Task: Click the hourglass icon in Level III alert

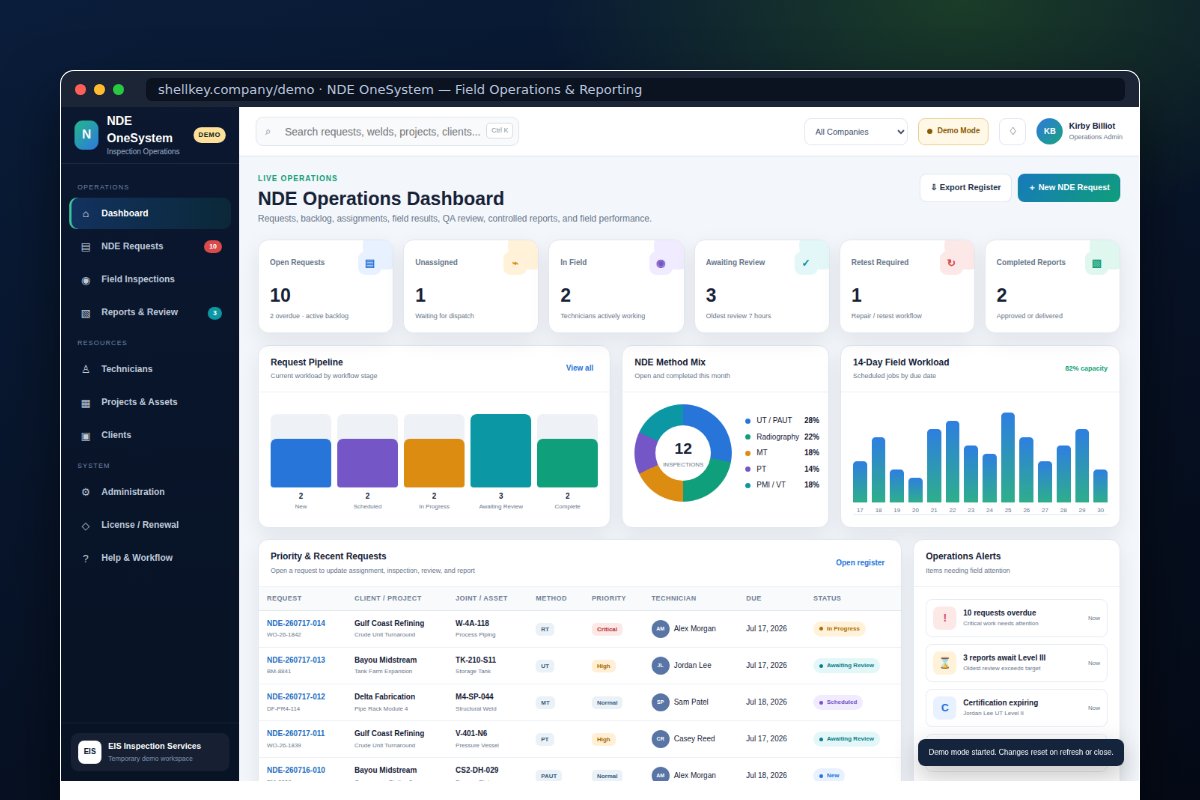Action: tap(944, 663)
